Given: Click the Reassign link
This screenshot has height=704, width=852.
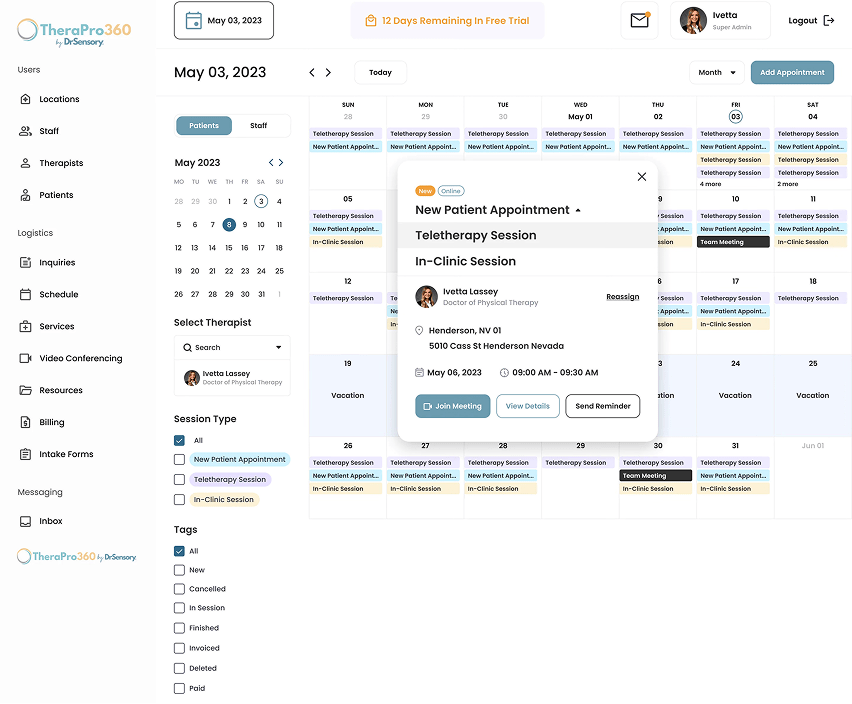Looking at the screenshot, I should click(623, 297).
